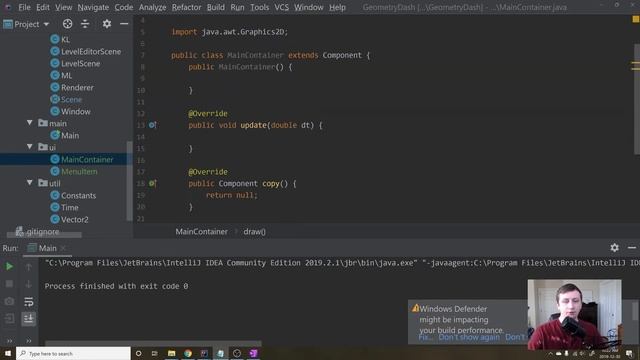This screenshot has width=640, height=360.
Task: Open Vector2 class
Action: coord(74,220)
